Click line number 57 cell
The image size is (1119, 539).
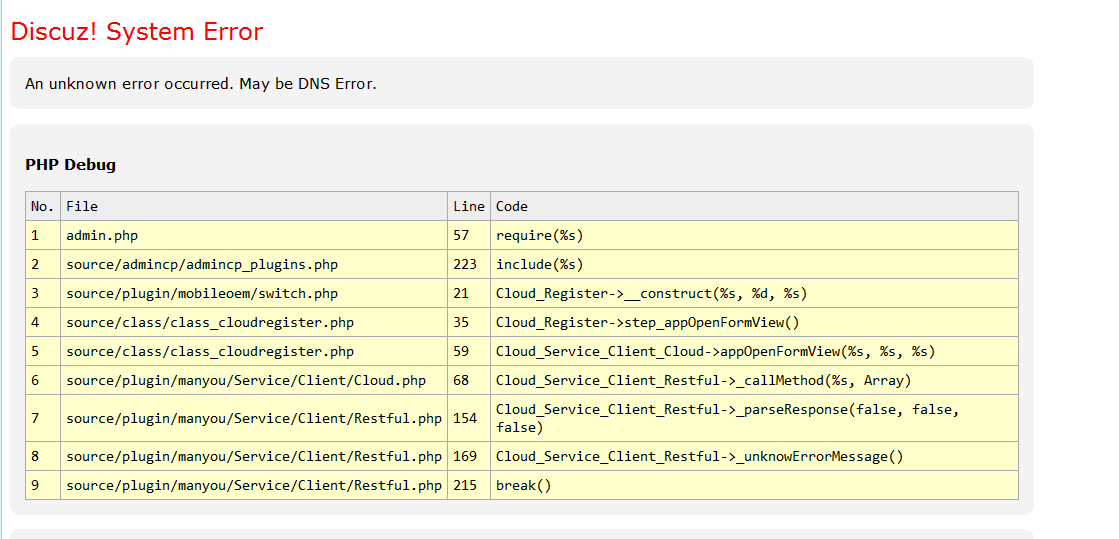coord(469,236)
